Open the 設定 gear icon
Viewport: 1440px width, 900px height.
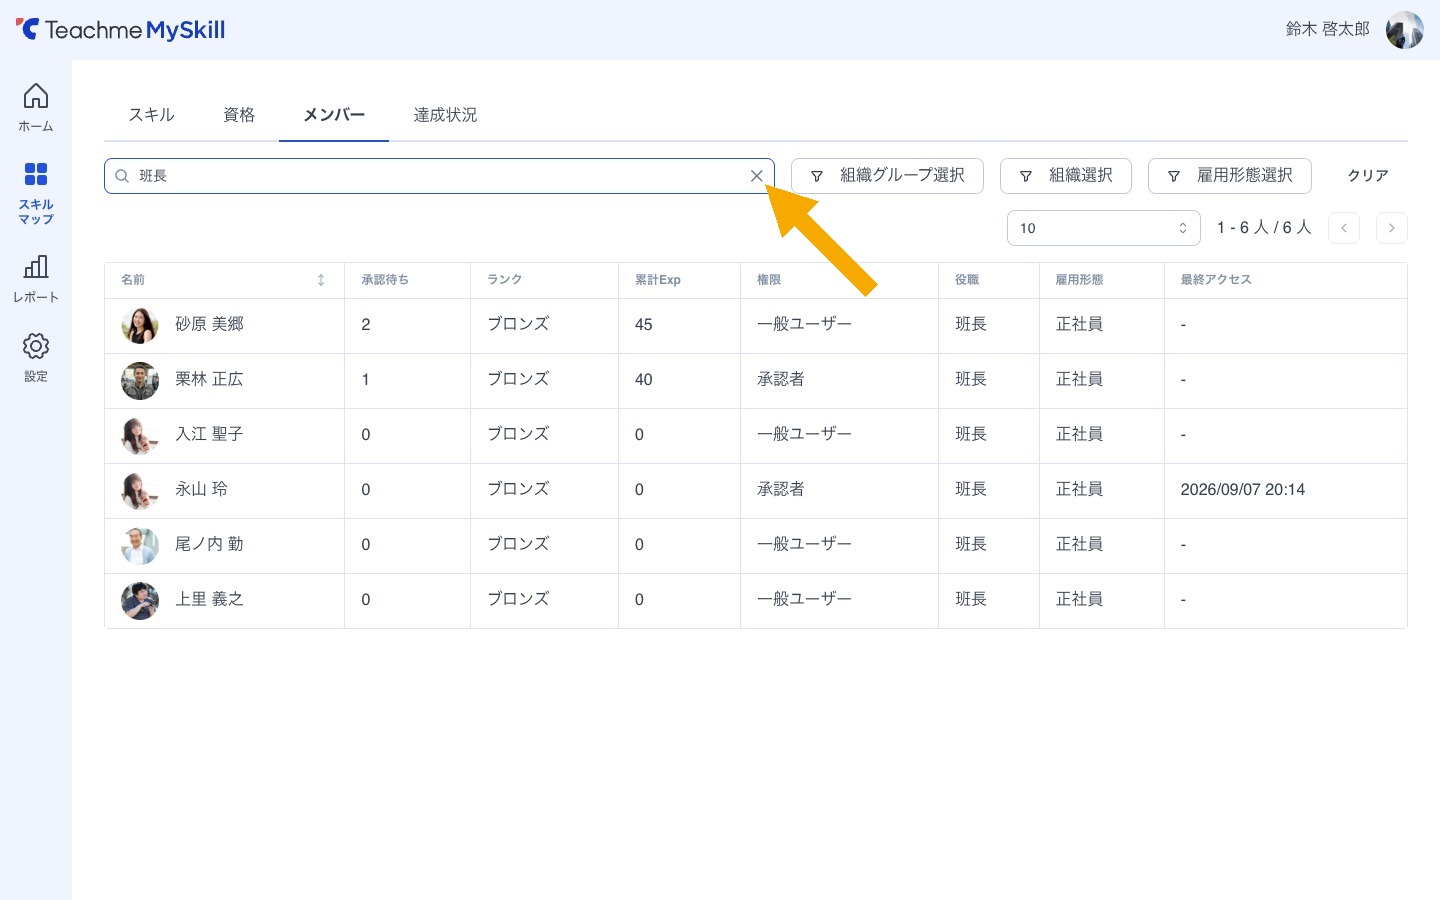coord(36,357)
